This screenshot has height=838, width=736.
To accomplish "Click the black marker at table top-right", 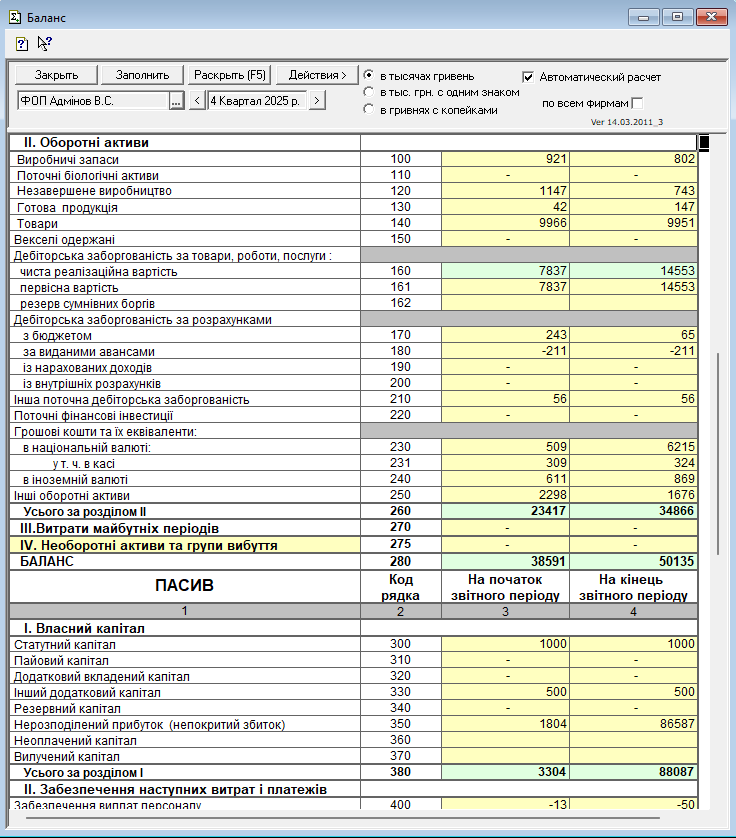I will coord(704,142).
